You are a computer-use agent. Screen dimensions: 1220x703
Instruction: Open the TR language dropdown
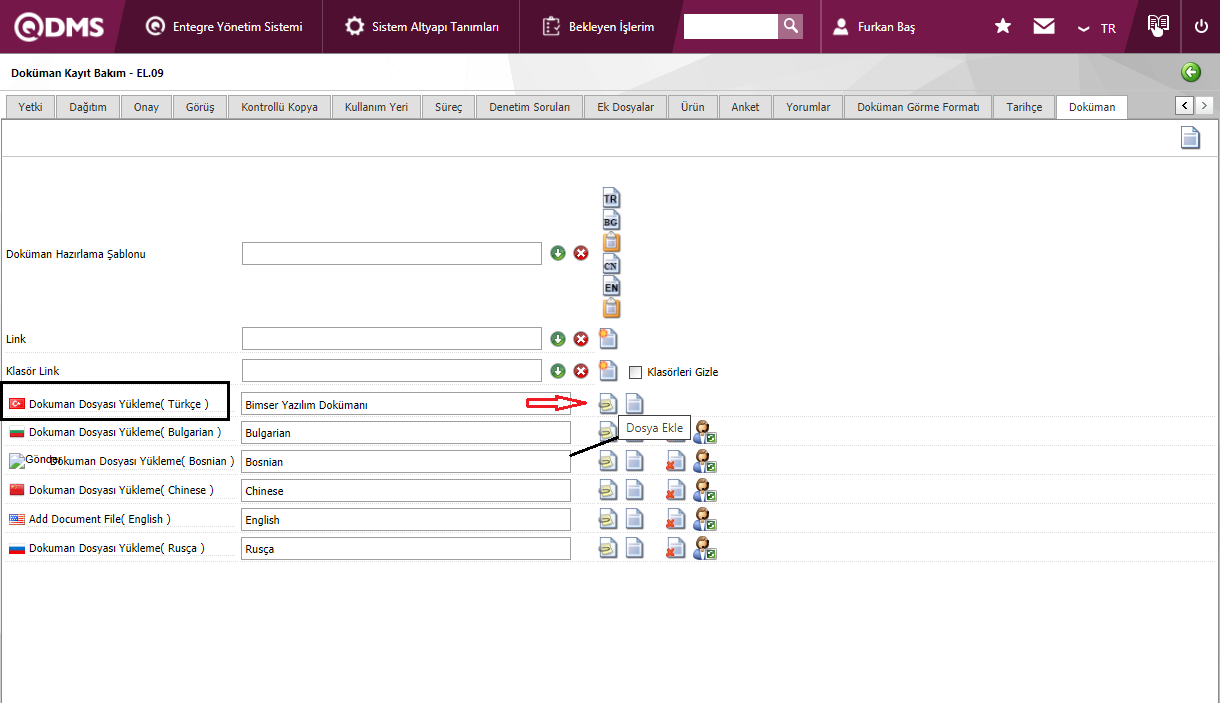1097,28
